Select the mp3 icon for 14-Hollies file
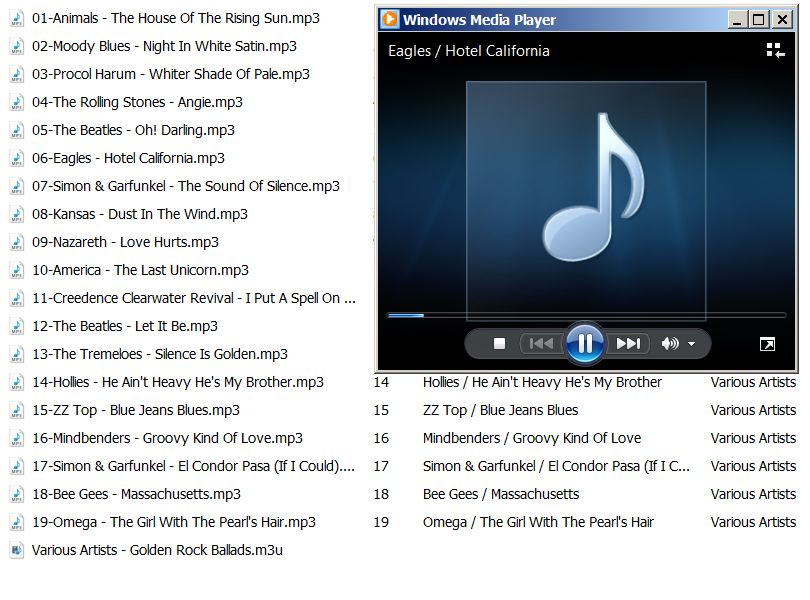The image size is (810, 600). (17, 381)
